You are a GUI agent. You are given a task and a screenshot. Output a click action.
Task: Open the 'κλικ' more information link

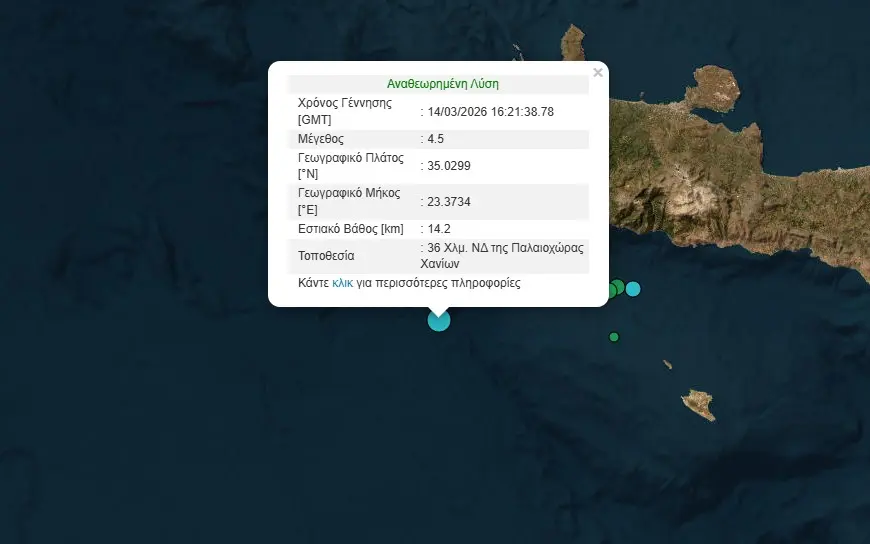click(342, 284)
